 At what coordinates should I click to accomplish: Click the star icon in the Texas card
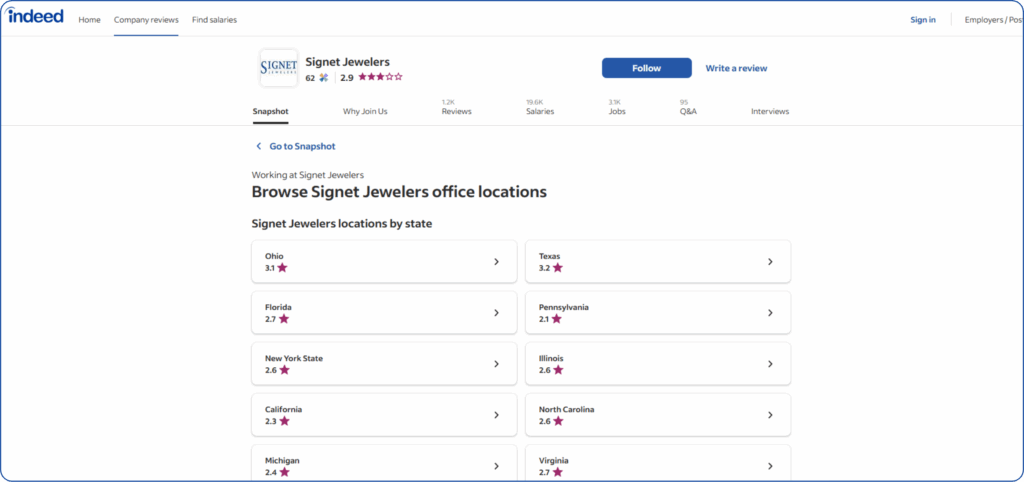point(557,268)
